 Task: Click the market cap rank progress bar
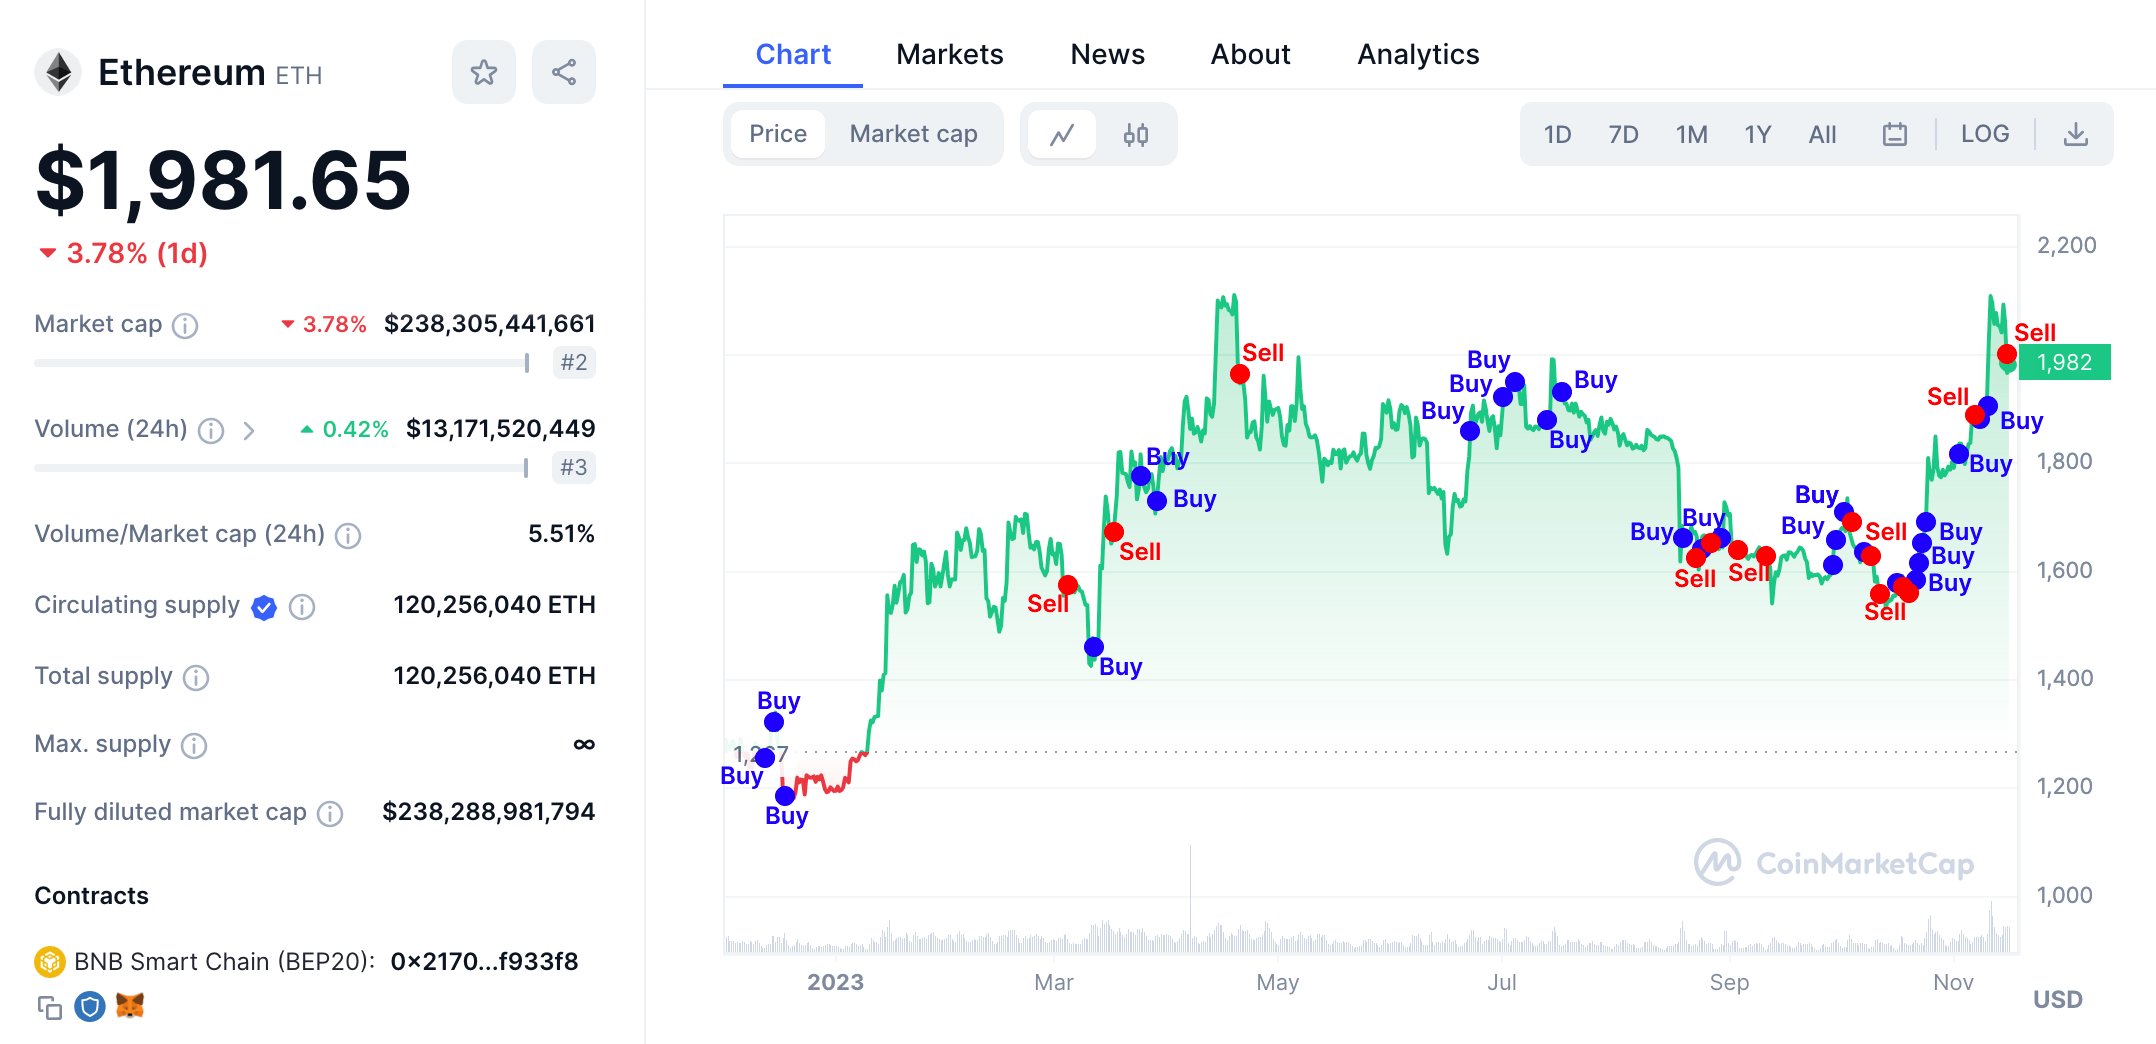(x=282, y=363)
